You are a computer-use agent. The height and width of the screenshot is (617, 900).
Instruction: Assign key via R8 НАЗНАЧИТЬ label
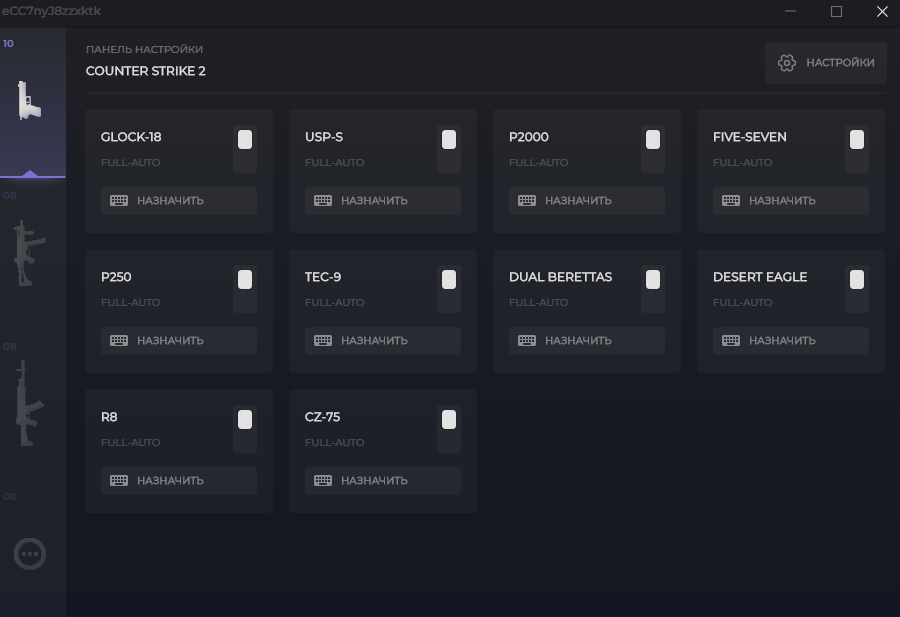click(x=170, y=480)
